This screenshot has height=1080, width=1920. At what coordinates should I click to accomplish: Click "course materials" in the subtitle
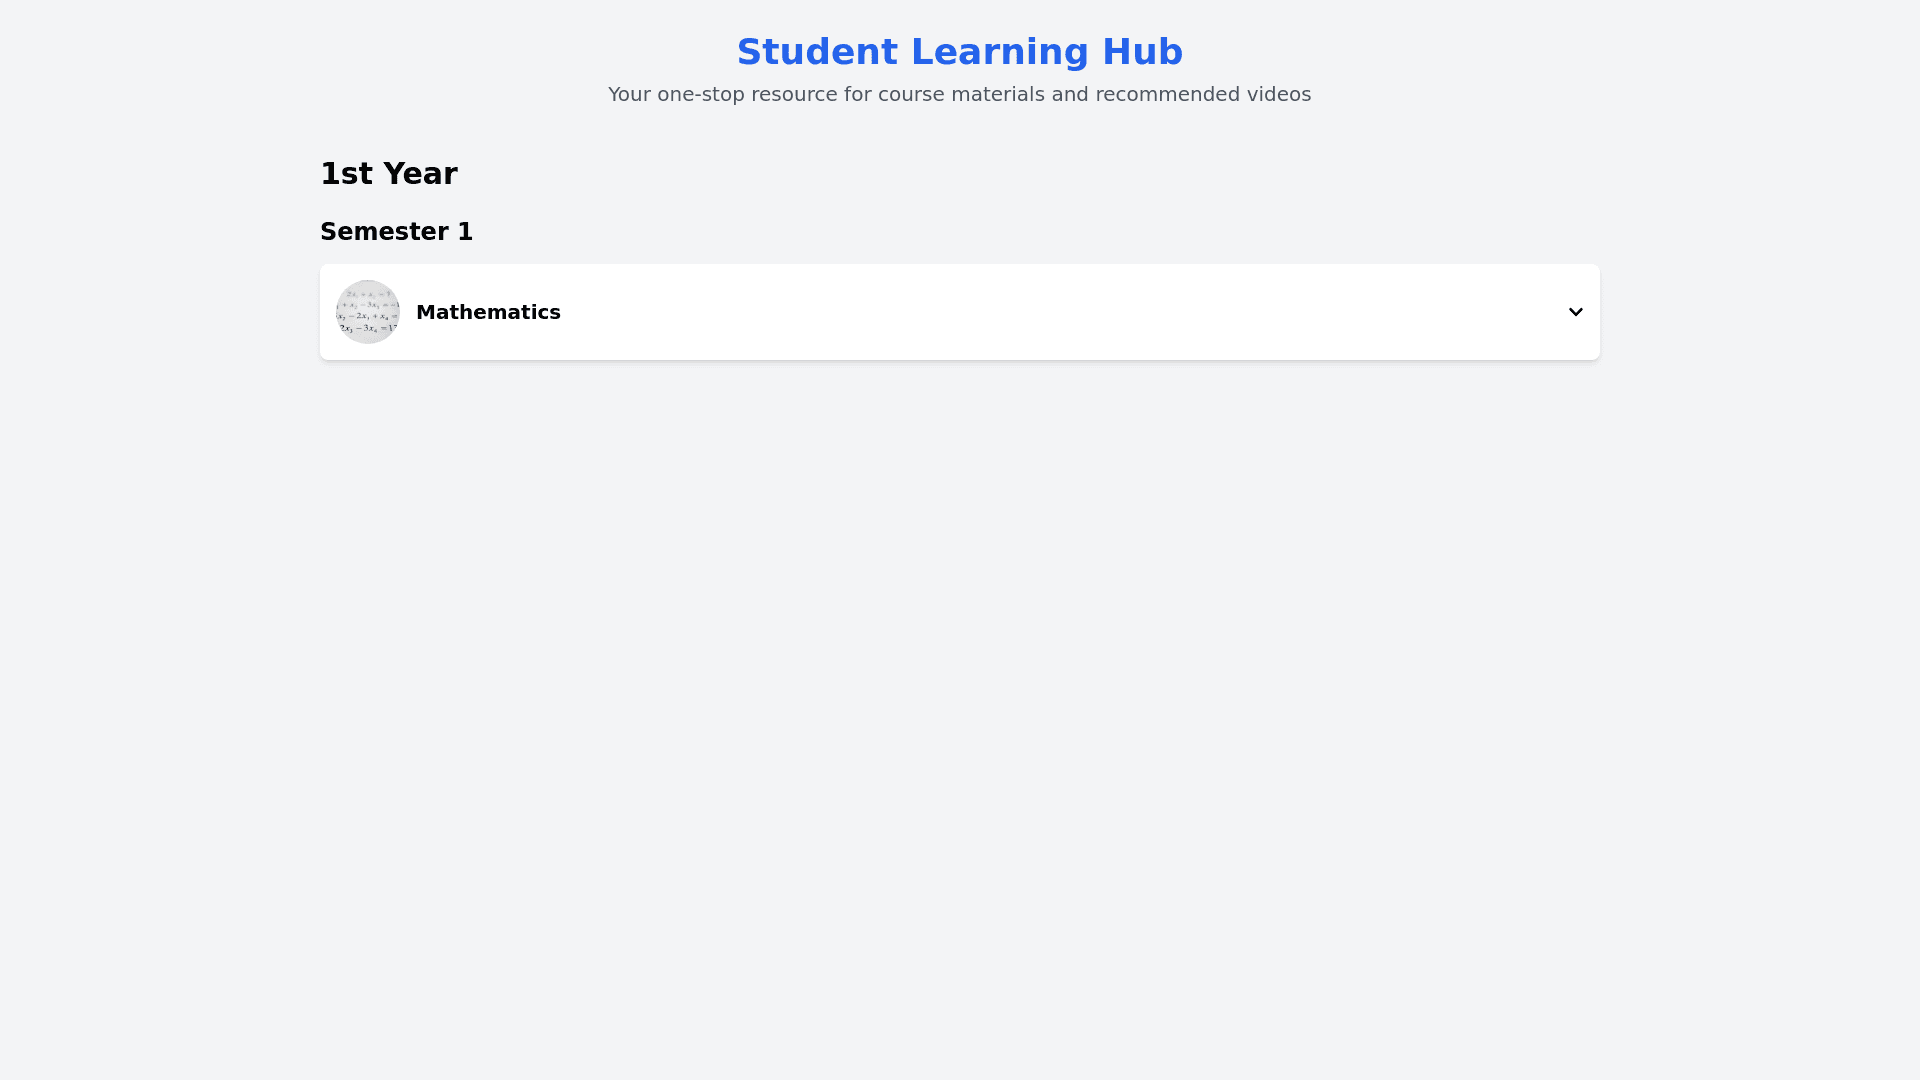point(961,94)
